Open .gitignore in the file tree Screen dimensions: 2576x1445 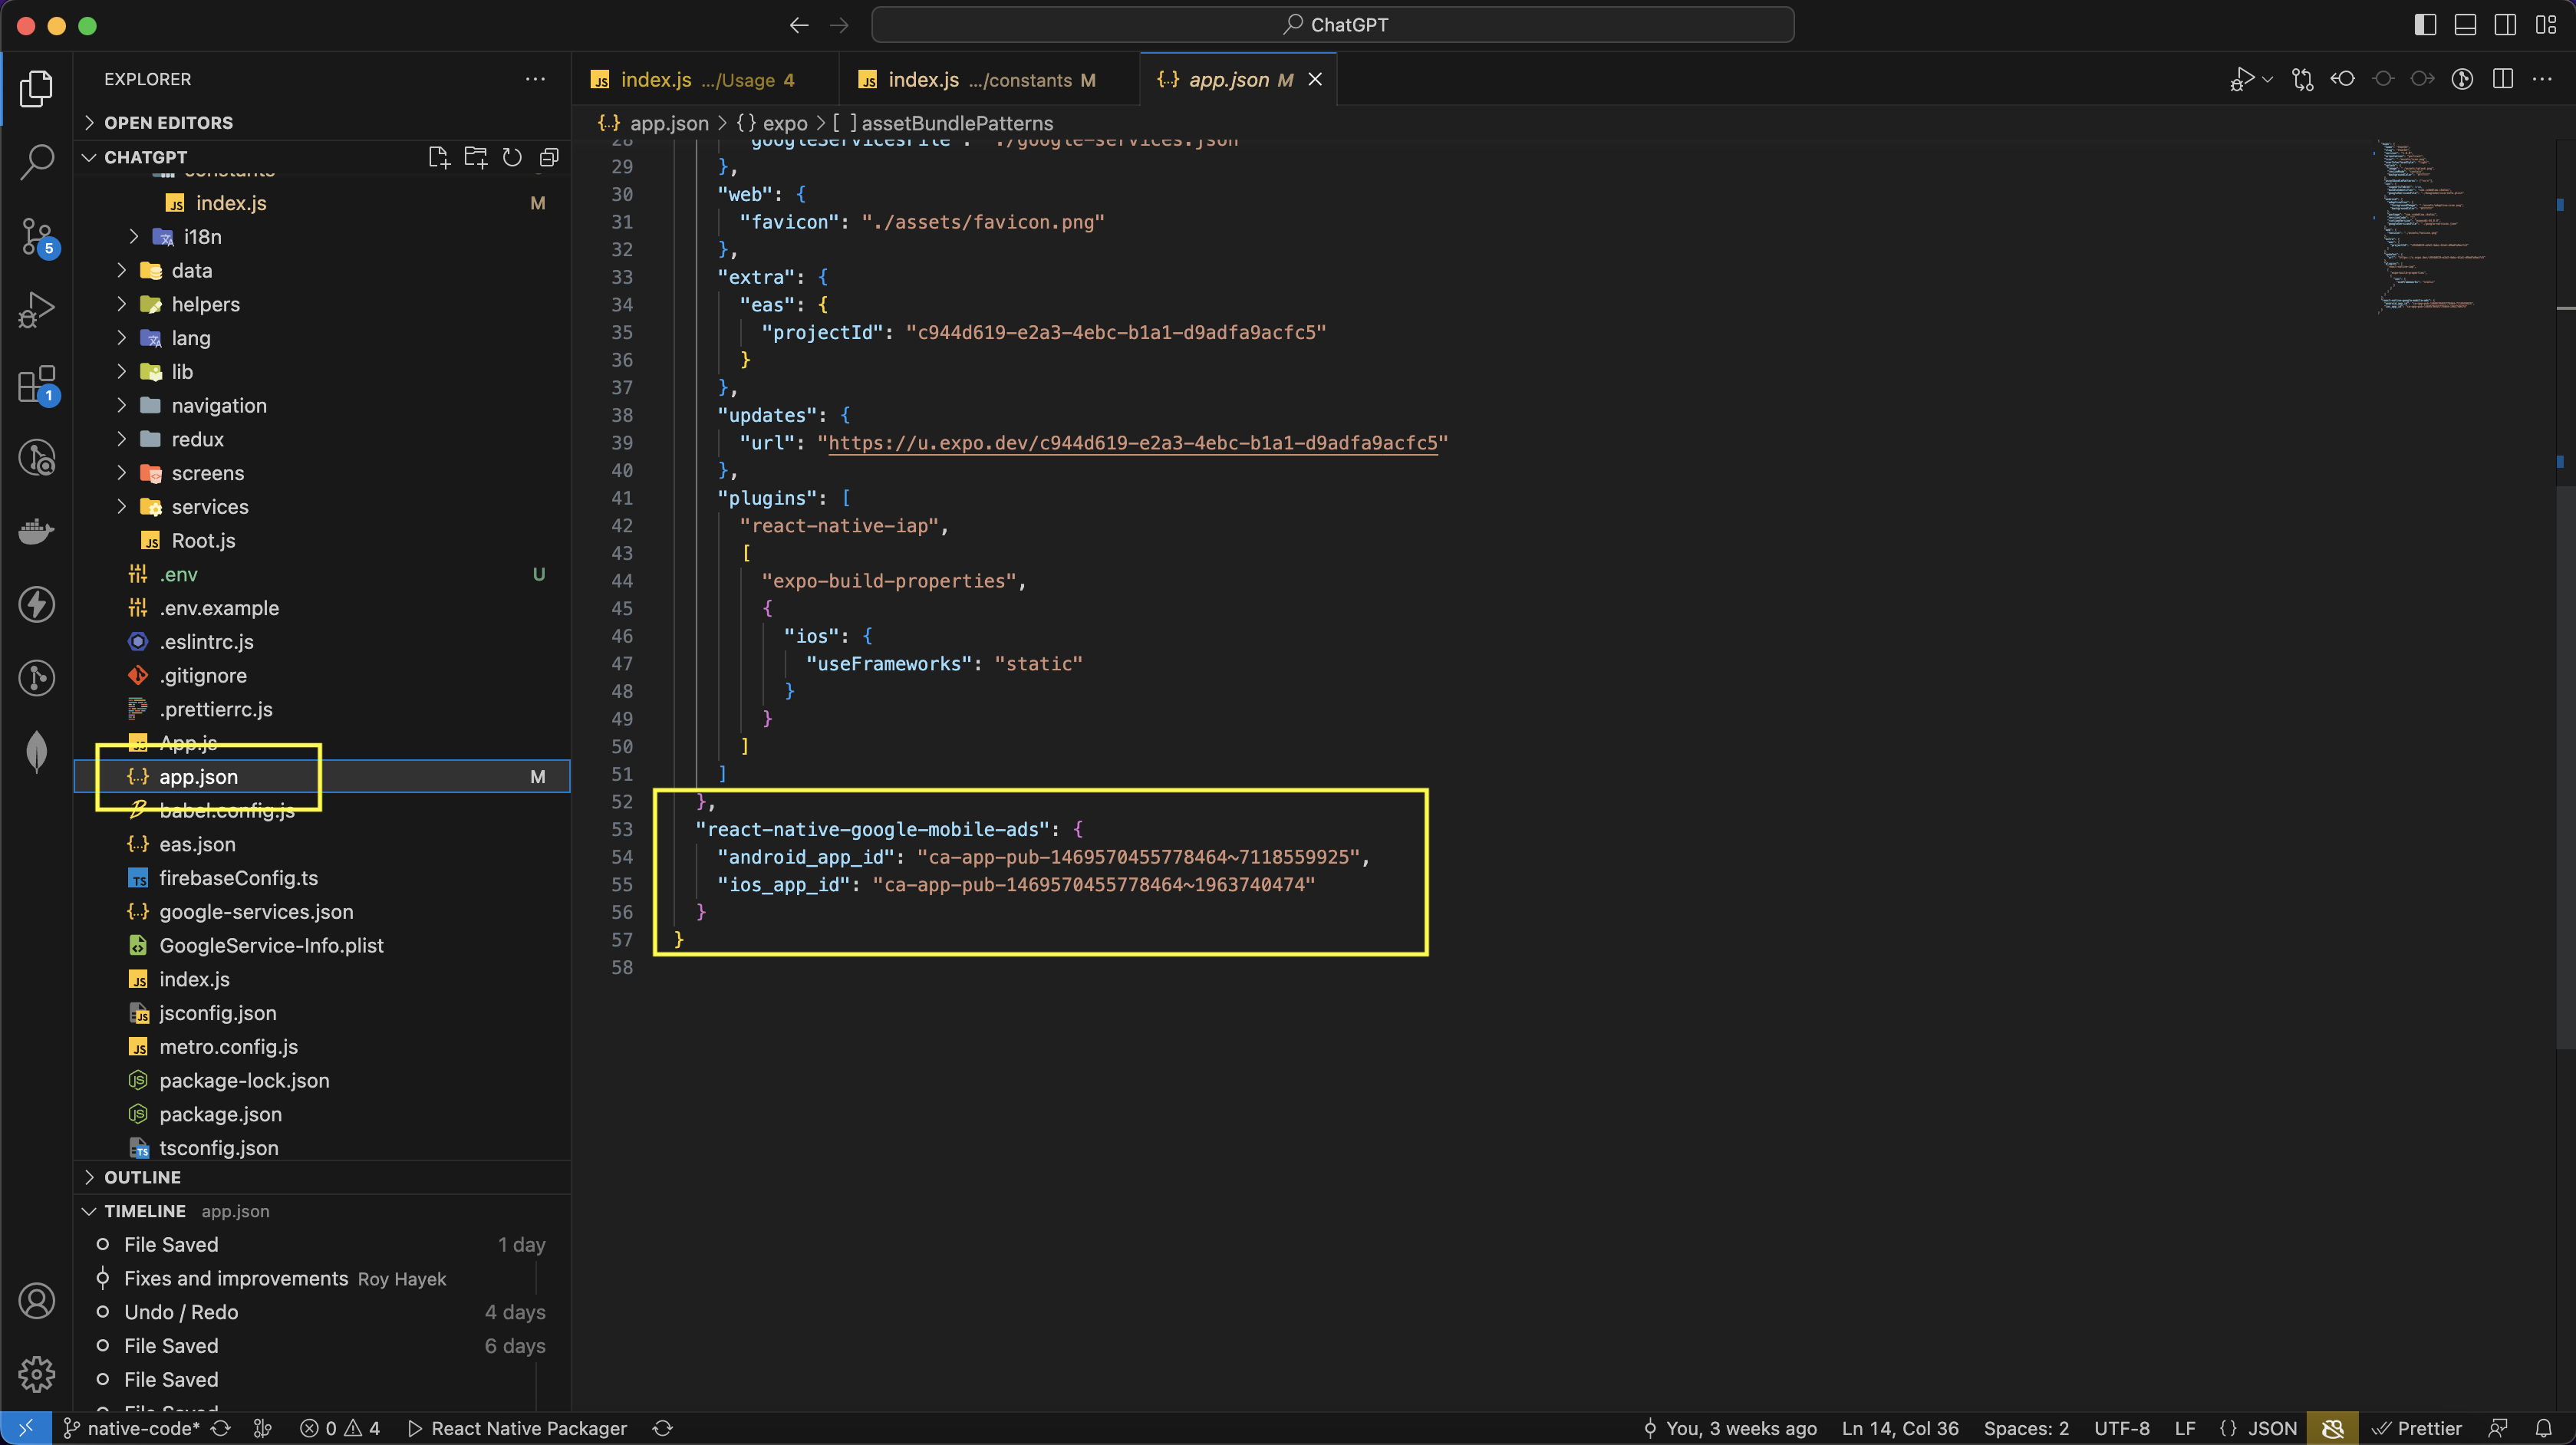tap(322, 675)
